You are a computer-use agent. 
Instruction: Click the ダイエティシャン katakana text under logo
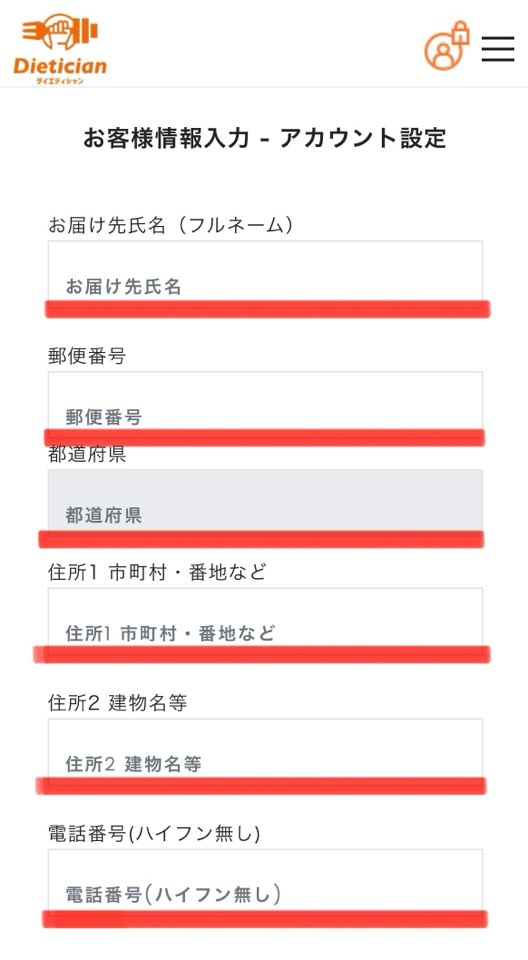tap(59, 80)
